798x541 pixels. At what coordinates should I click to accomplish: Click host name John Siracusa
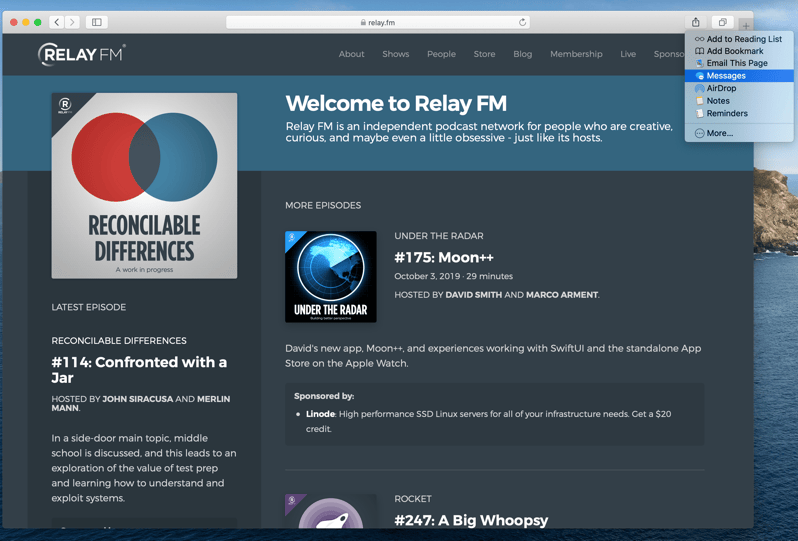pyautogui.click(x=137, y=399)
